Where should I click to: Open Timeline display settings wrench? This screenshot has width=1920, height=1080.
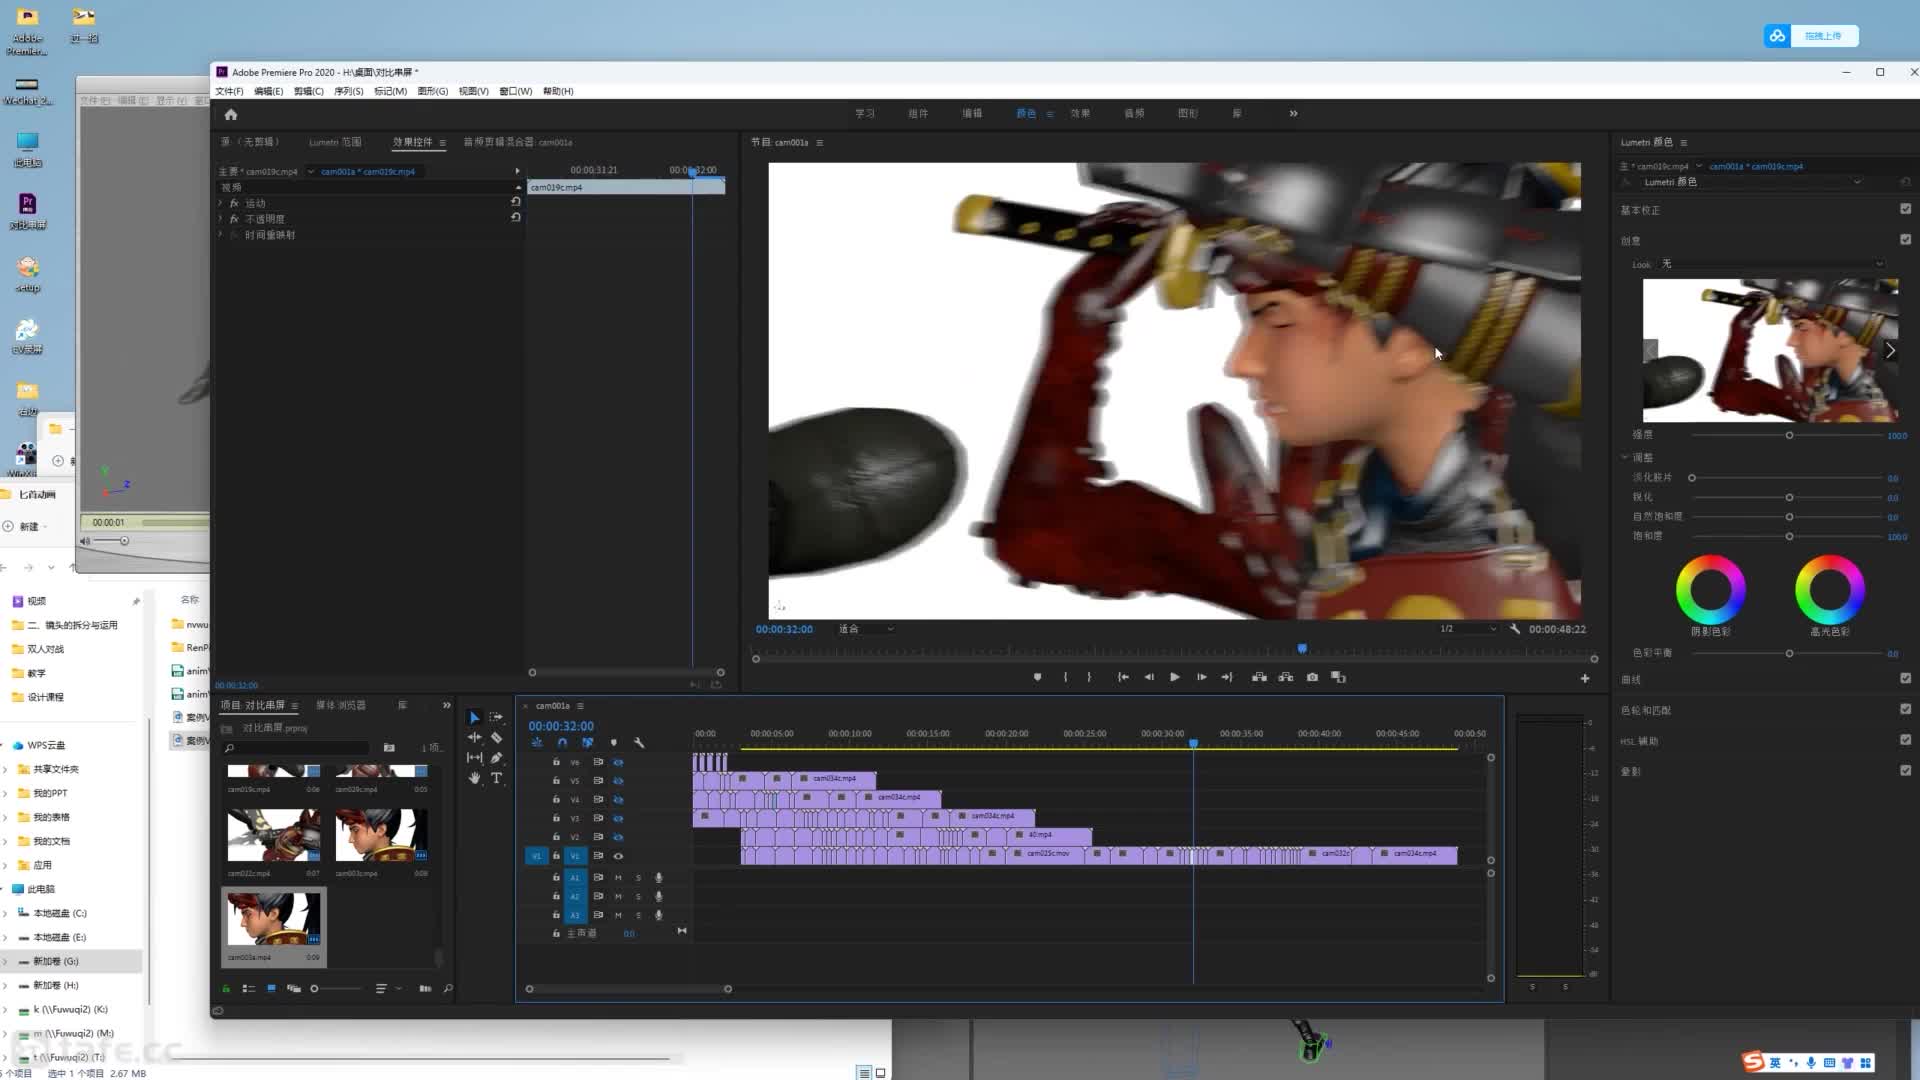click(640, 743)
